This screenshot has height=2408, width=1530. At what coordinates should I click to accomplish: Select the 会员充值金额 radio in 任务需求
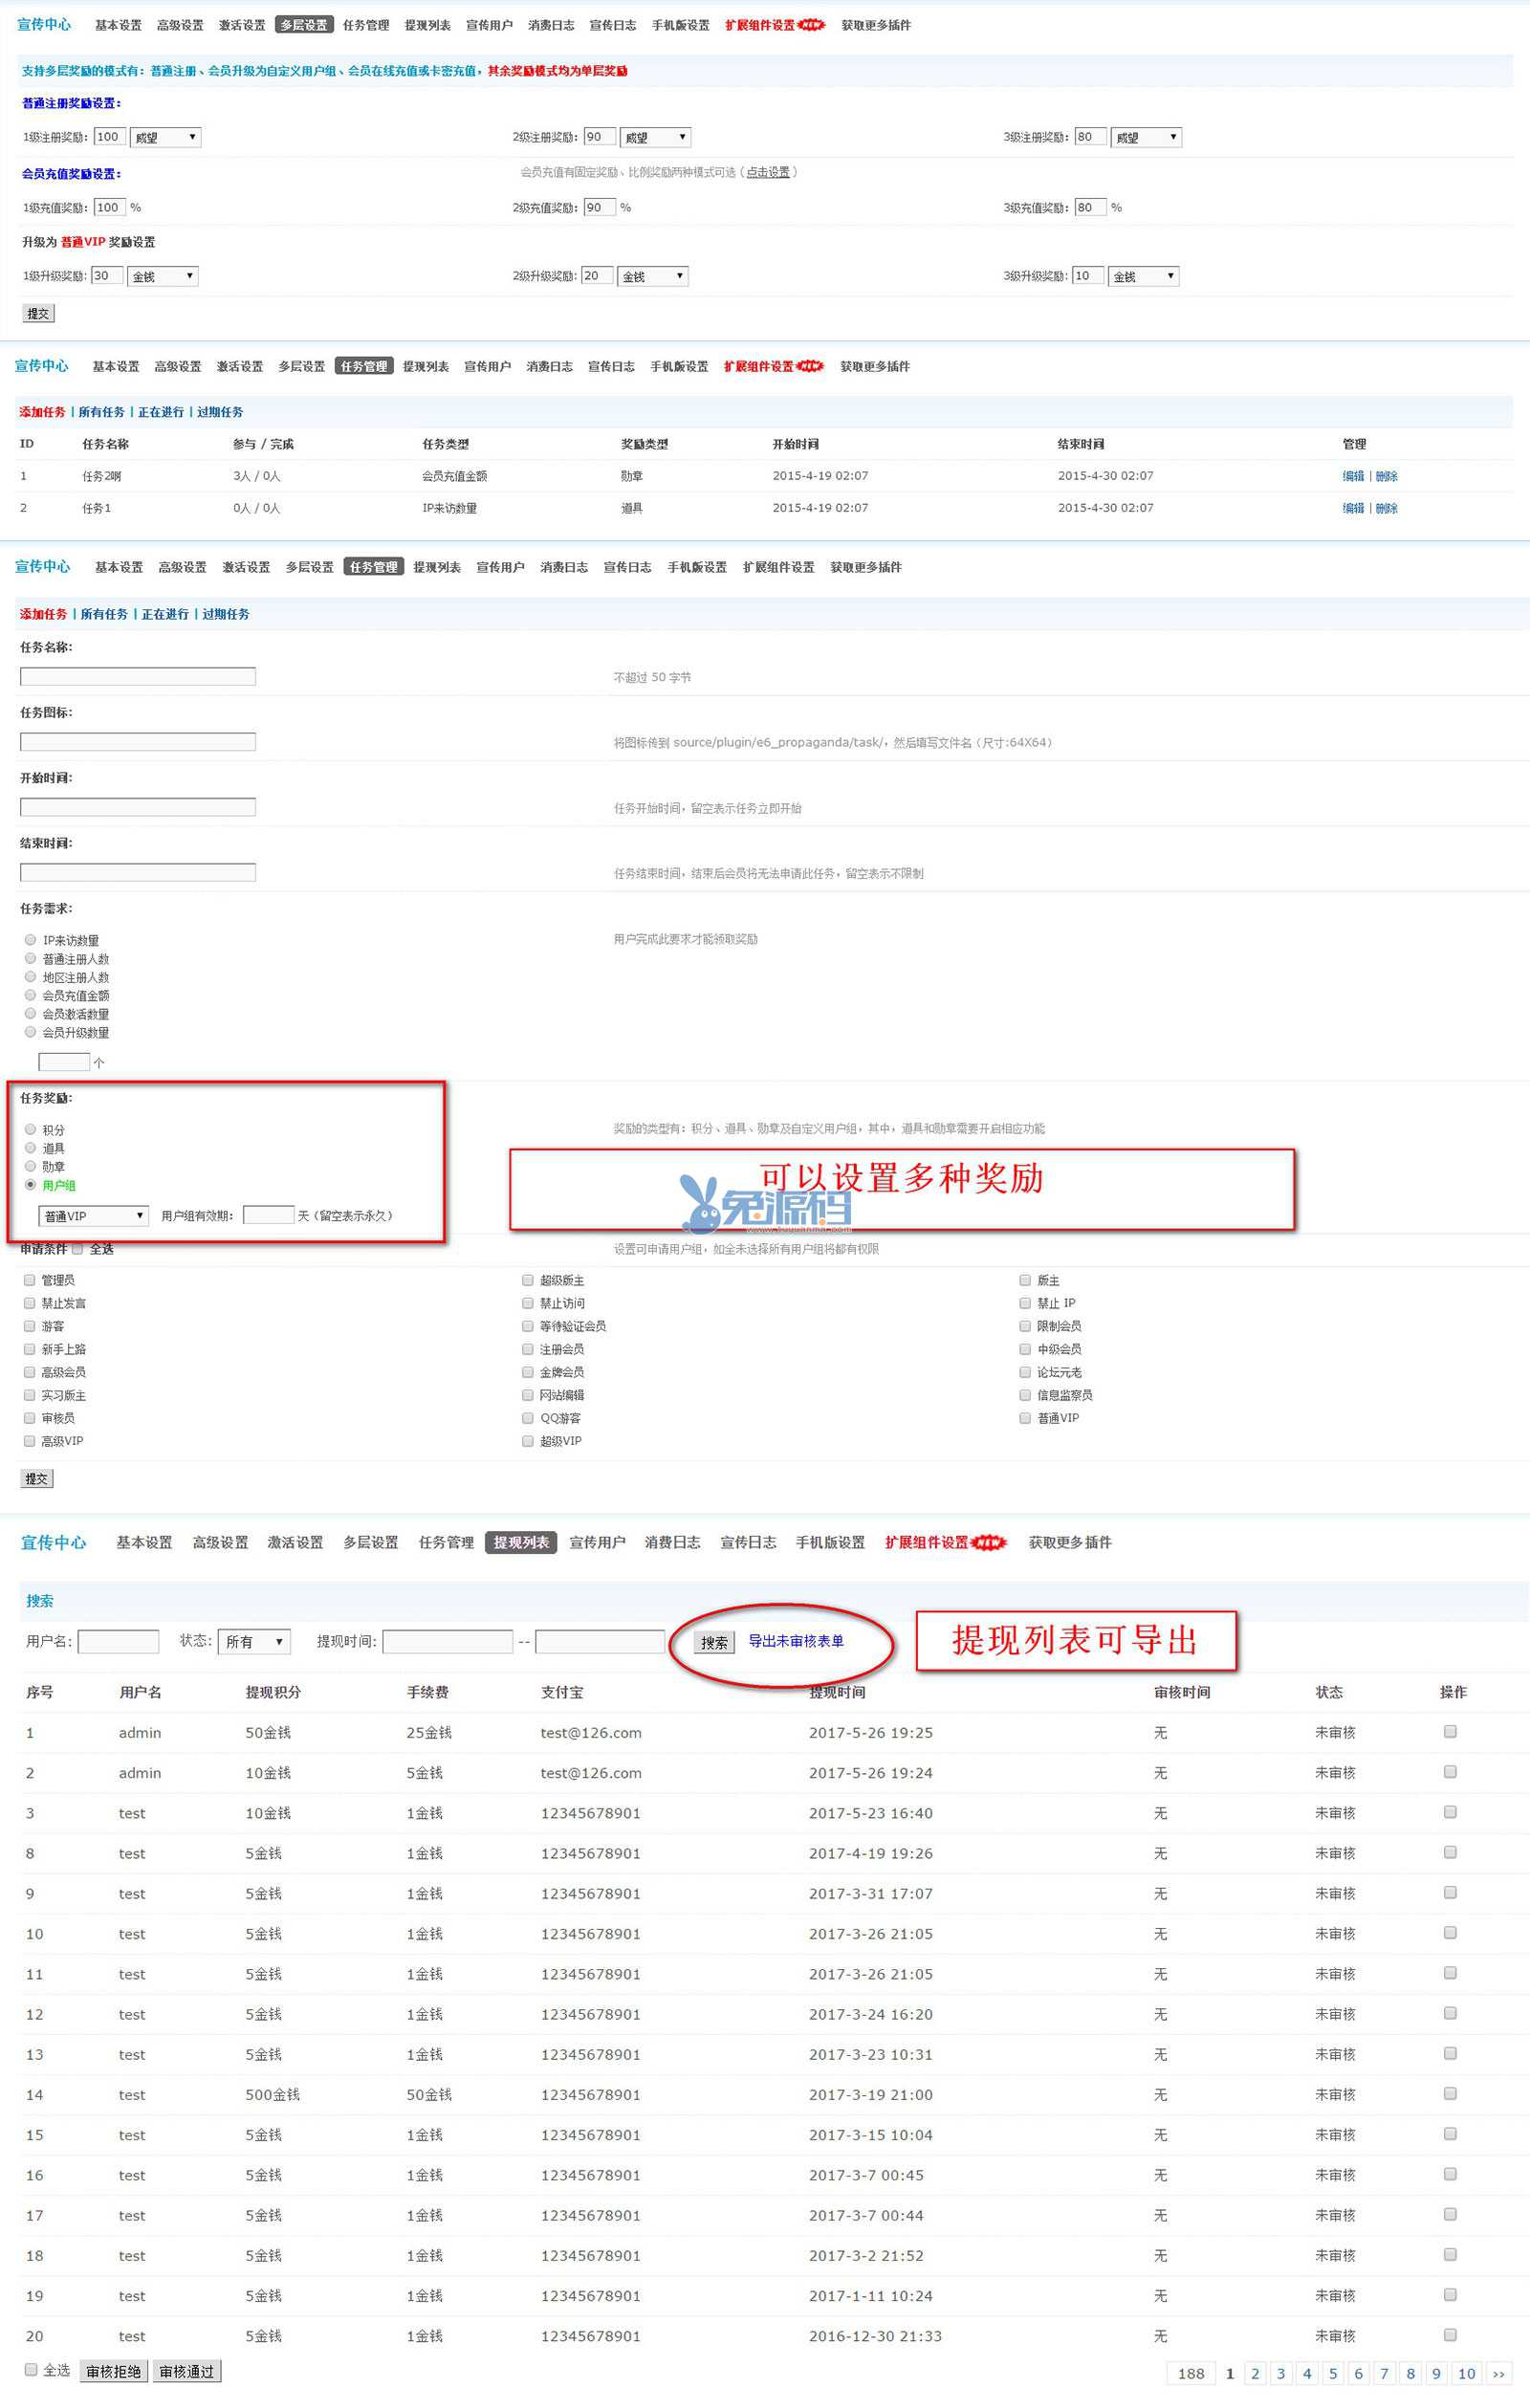click(x=30, y=995)
